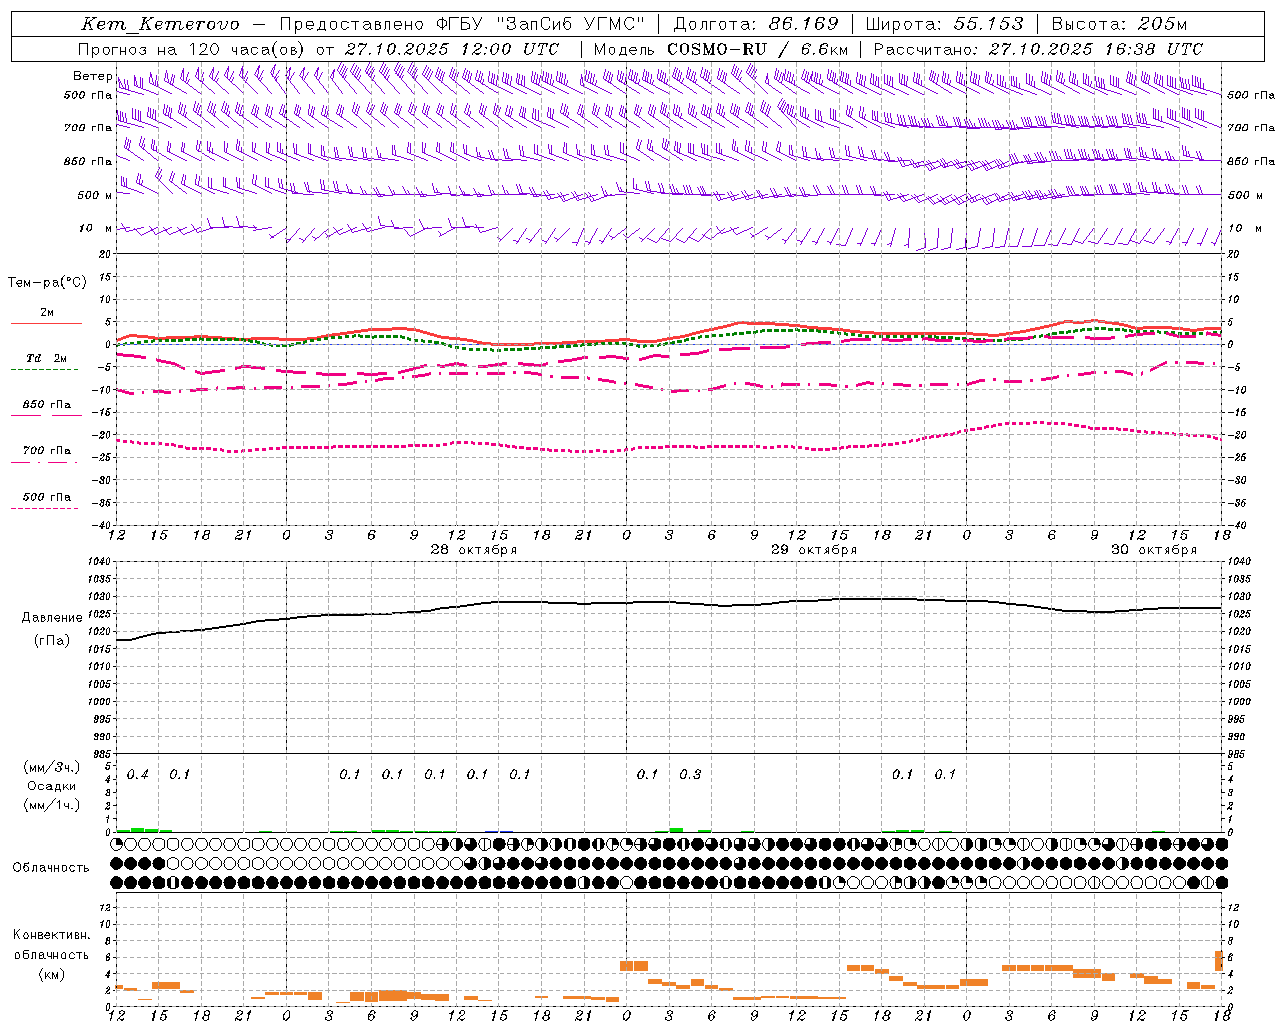Click the Конвективн. label of convective cloud panel
Screen dimensions: 1280x1024
pos(51,935)
